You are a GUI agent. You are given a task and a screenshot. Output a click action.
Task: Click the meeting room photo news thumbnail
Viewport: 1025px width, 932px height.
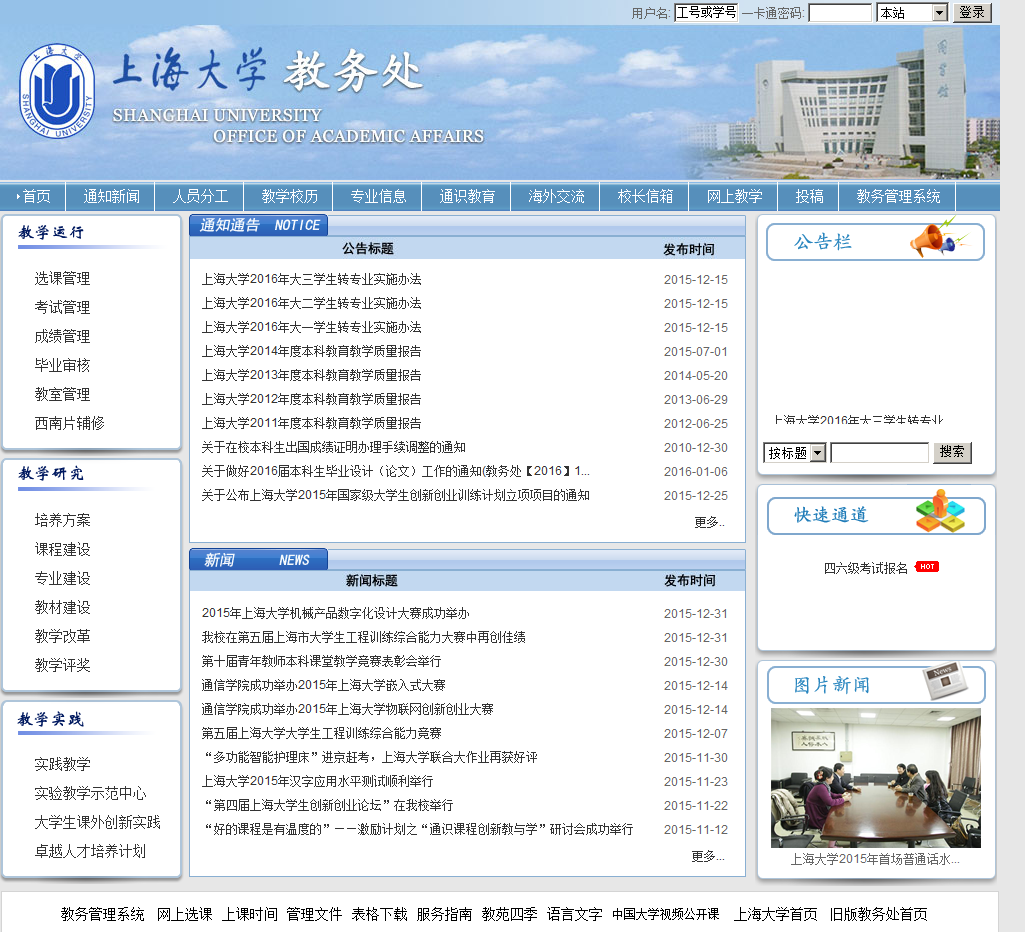tap(875, 778)
